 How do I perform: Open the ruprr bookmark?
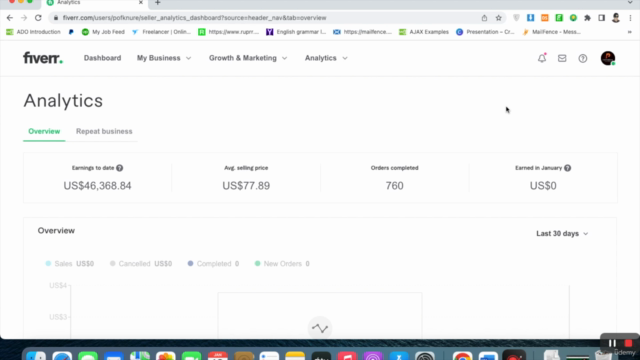click(229, 32)
